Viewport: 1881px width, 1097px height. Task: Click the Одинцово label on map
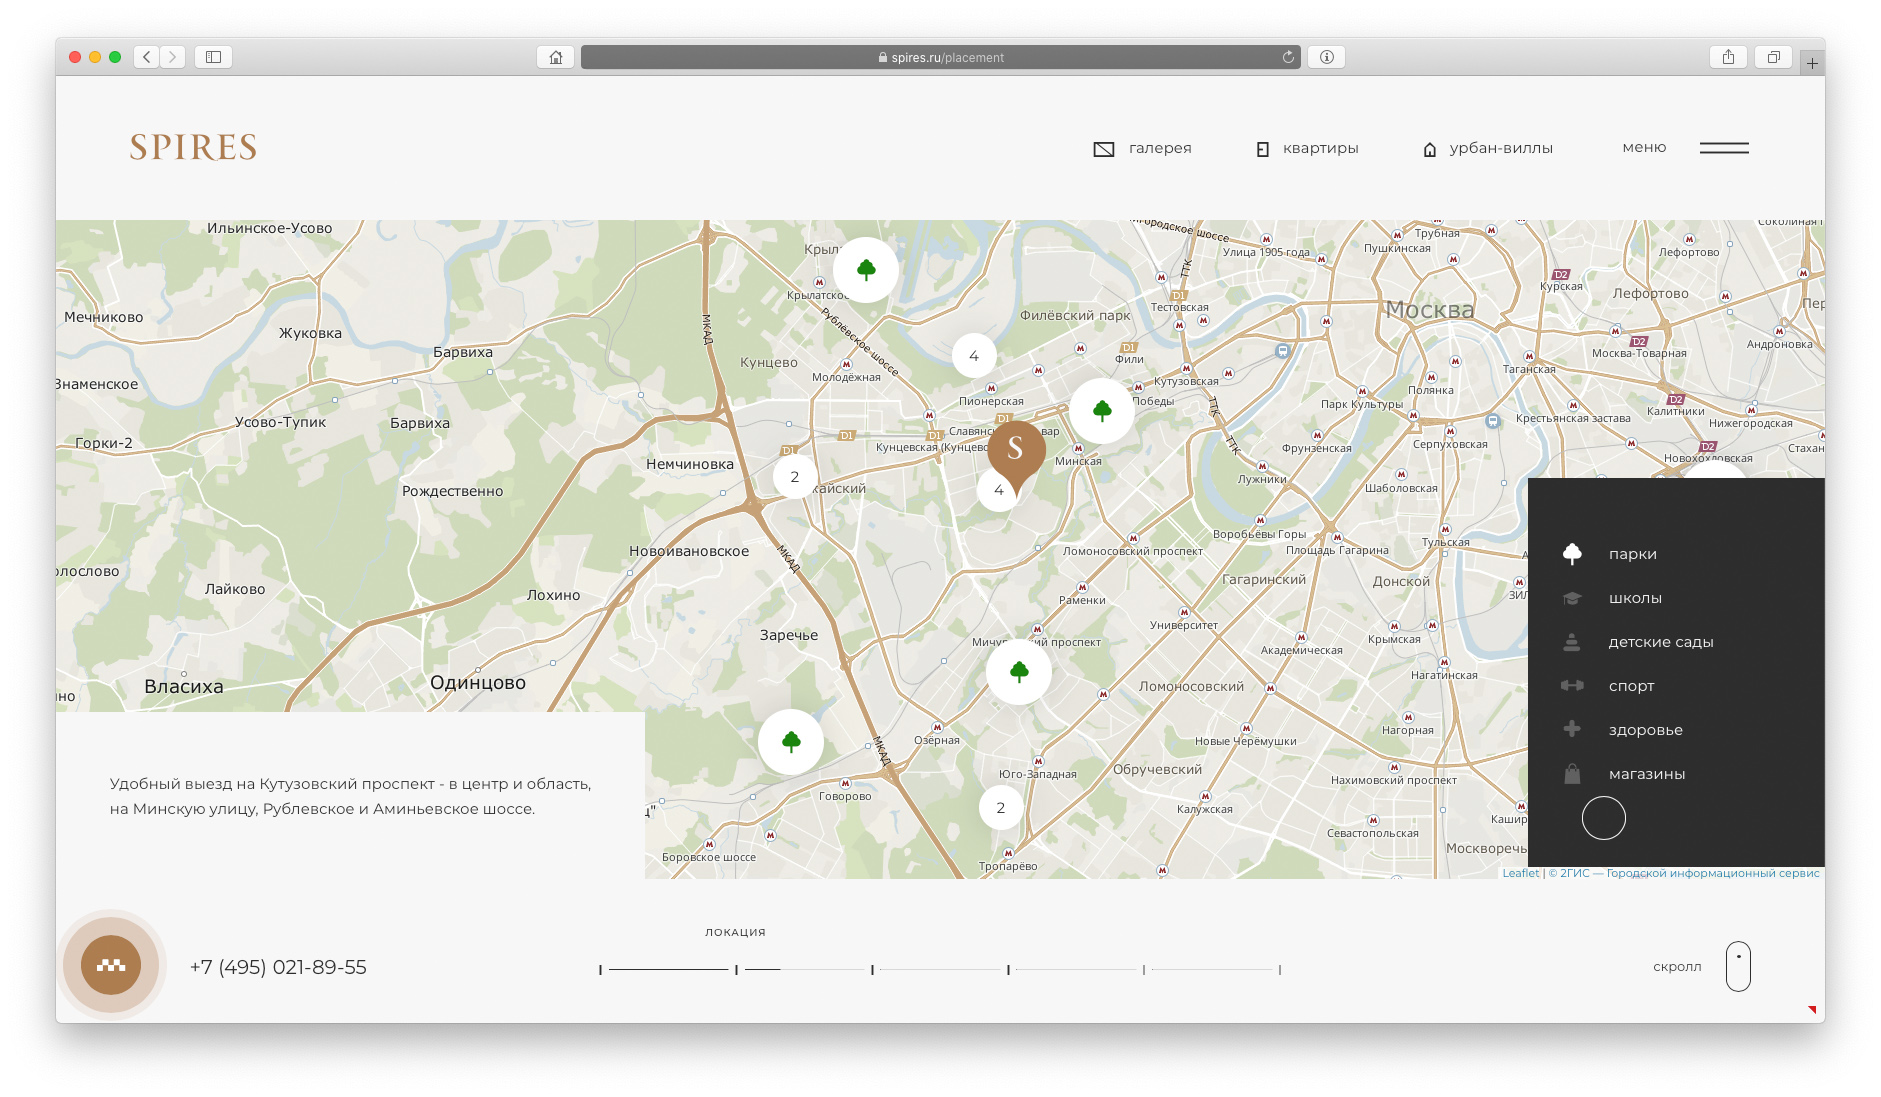coord(478,683)
